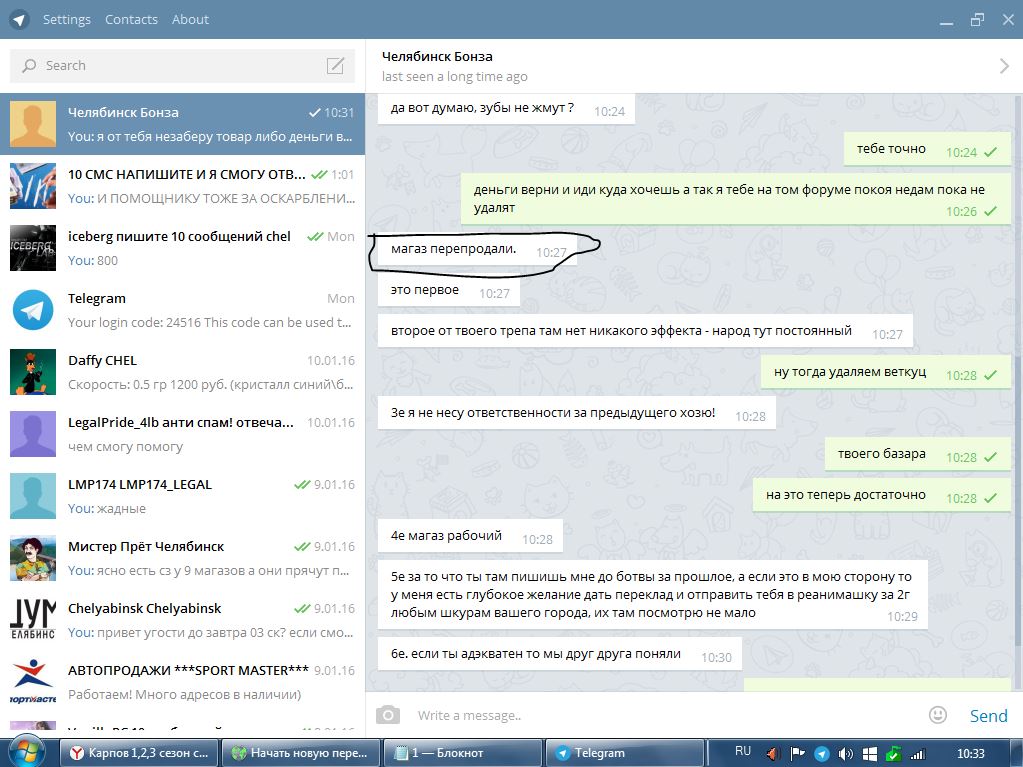
Task: Click the message 'на это теперь достаточно'
Action: point(881,496)
